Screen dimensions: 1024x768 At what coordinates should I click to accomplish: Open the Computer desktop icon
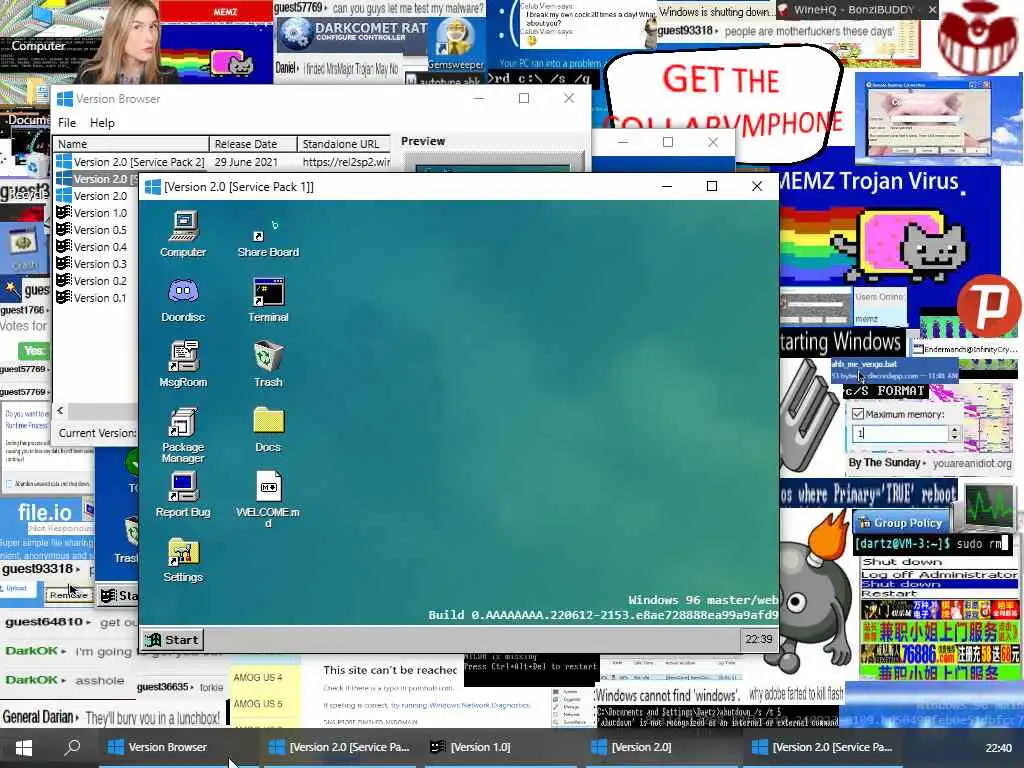[184, 233]
